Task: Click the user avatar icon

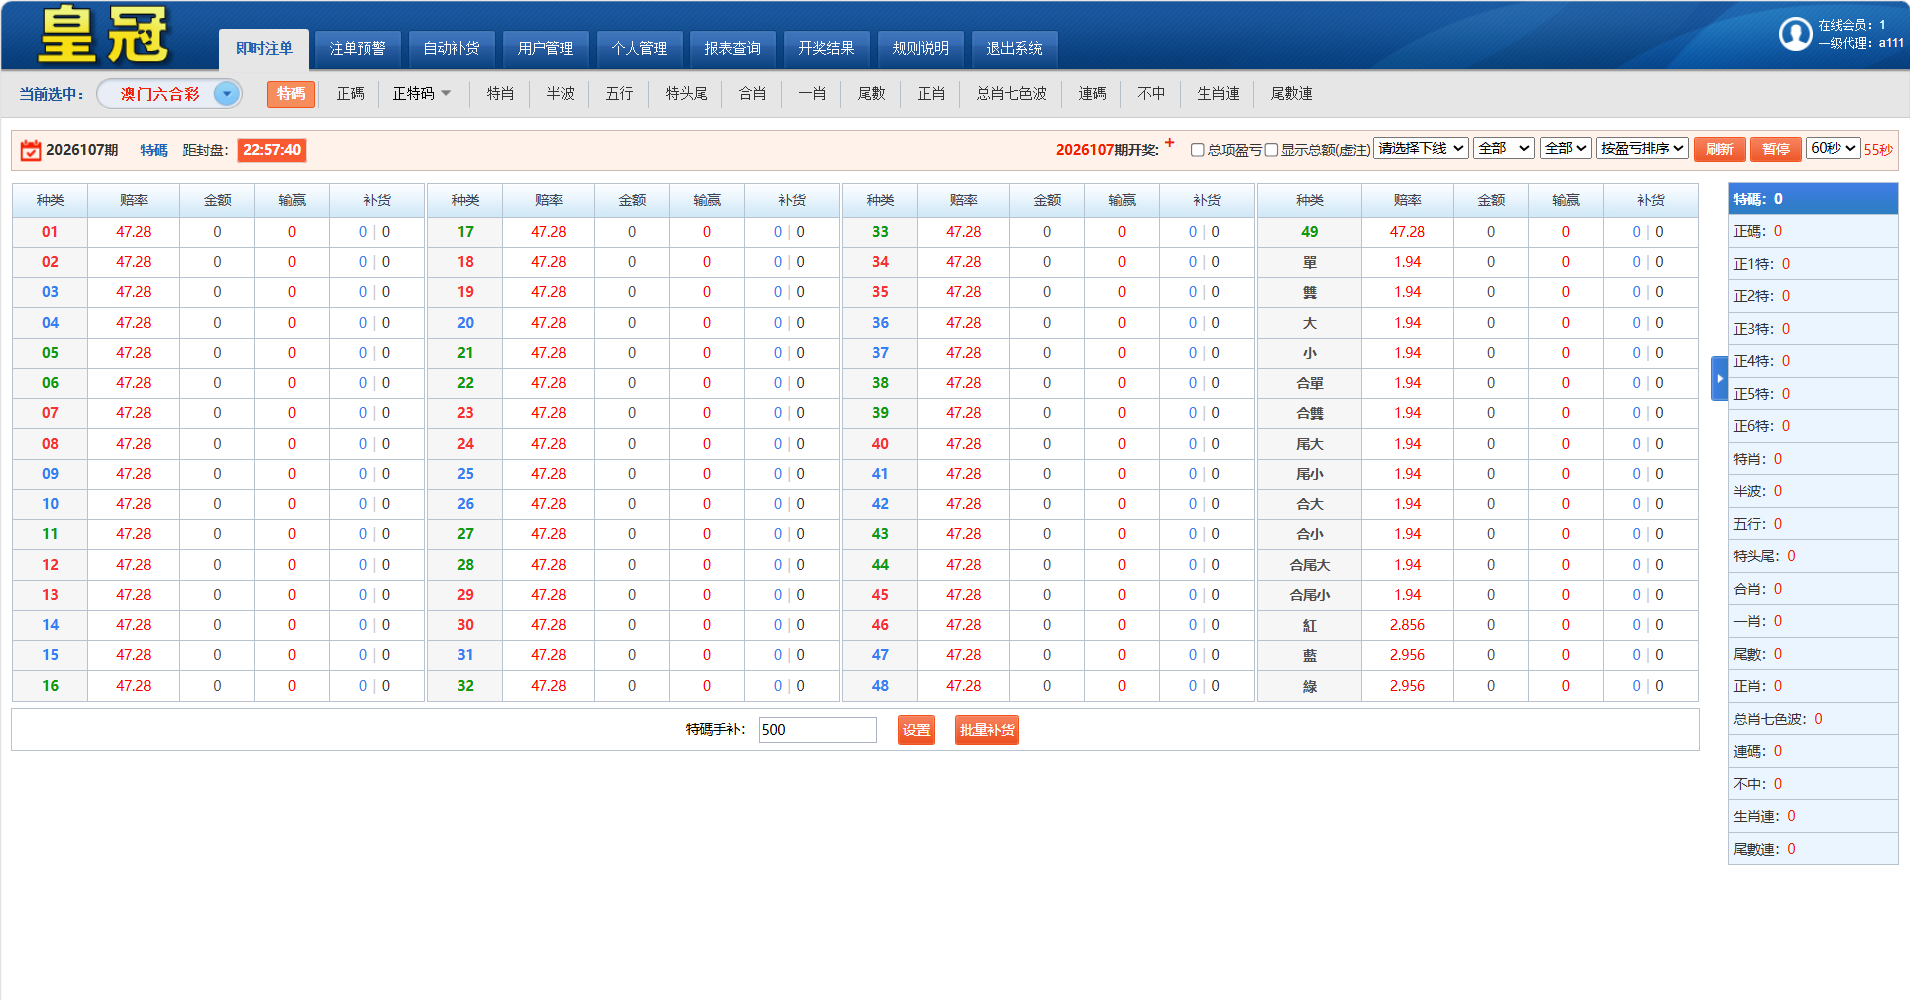Action: tap(1795, 34)
